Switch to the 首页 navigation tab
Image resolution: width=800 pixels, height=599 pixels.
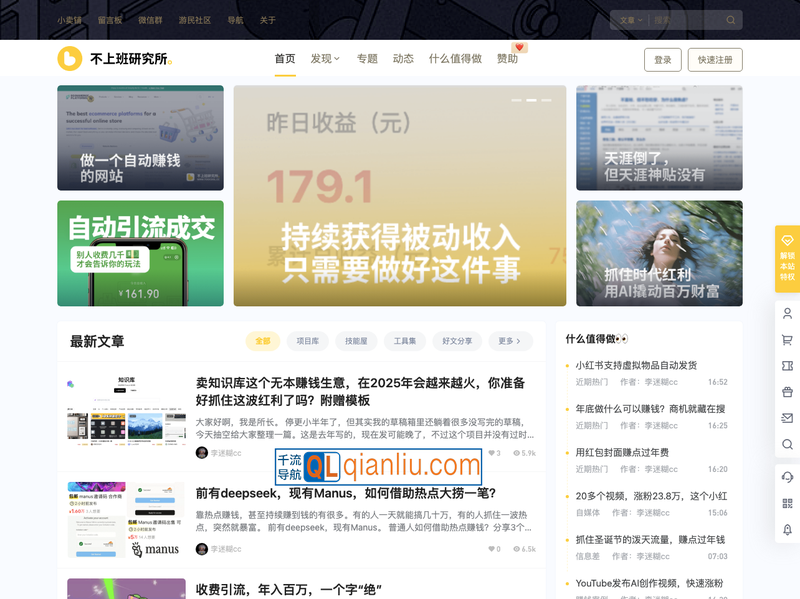coord(283,59)
